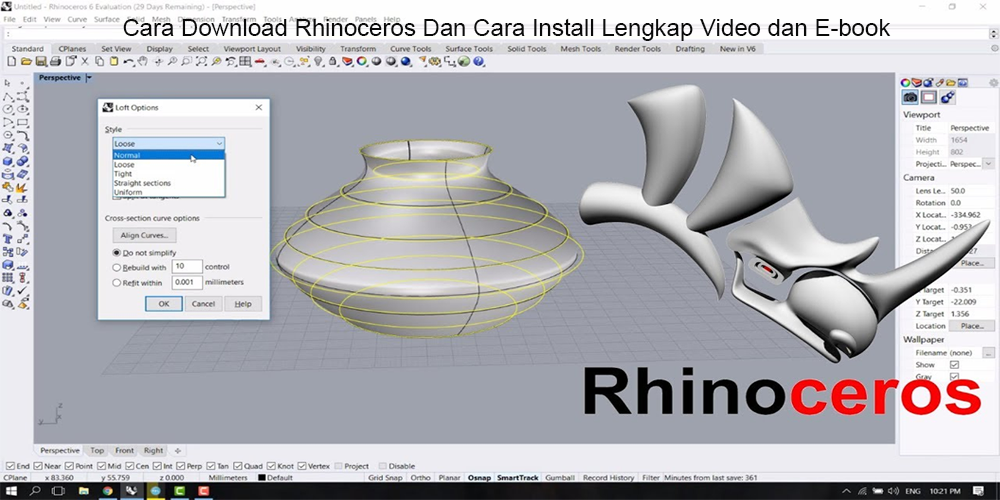Select the arrow pointer tool in left sidebar
The image size is (1000, 500).
pyautogui.click(x=8, y=84)
